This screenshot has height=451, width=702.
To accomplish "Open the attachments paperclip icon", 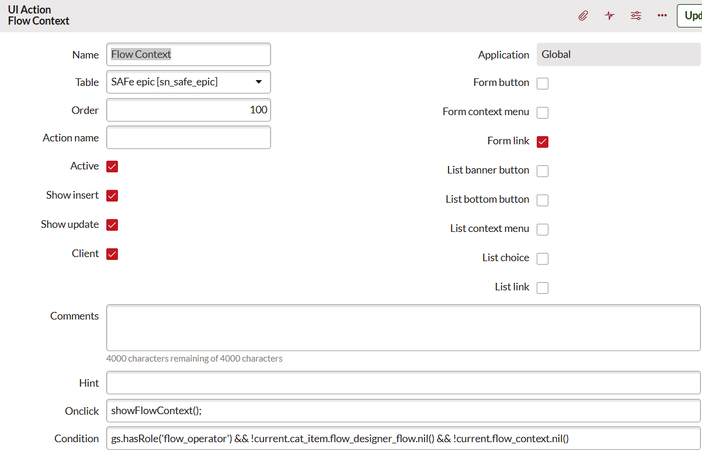I will tap(582, 16).
